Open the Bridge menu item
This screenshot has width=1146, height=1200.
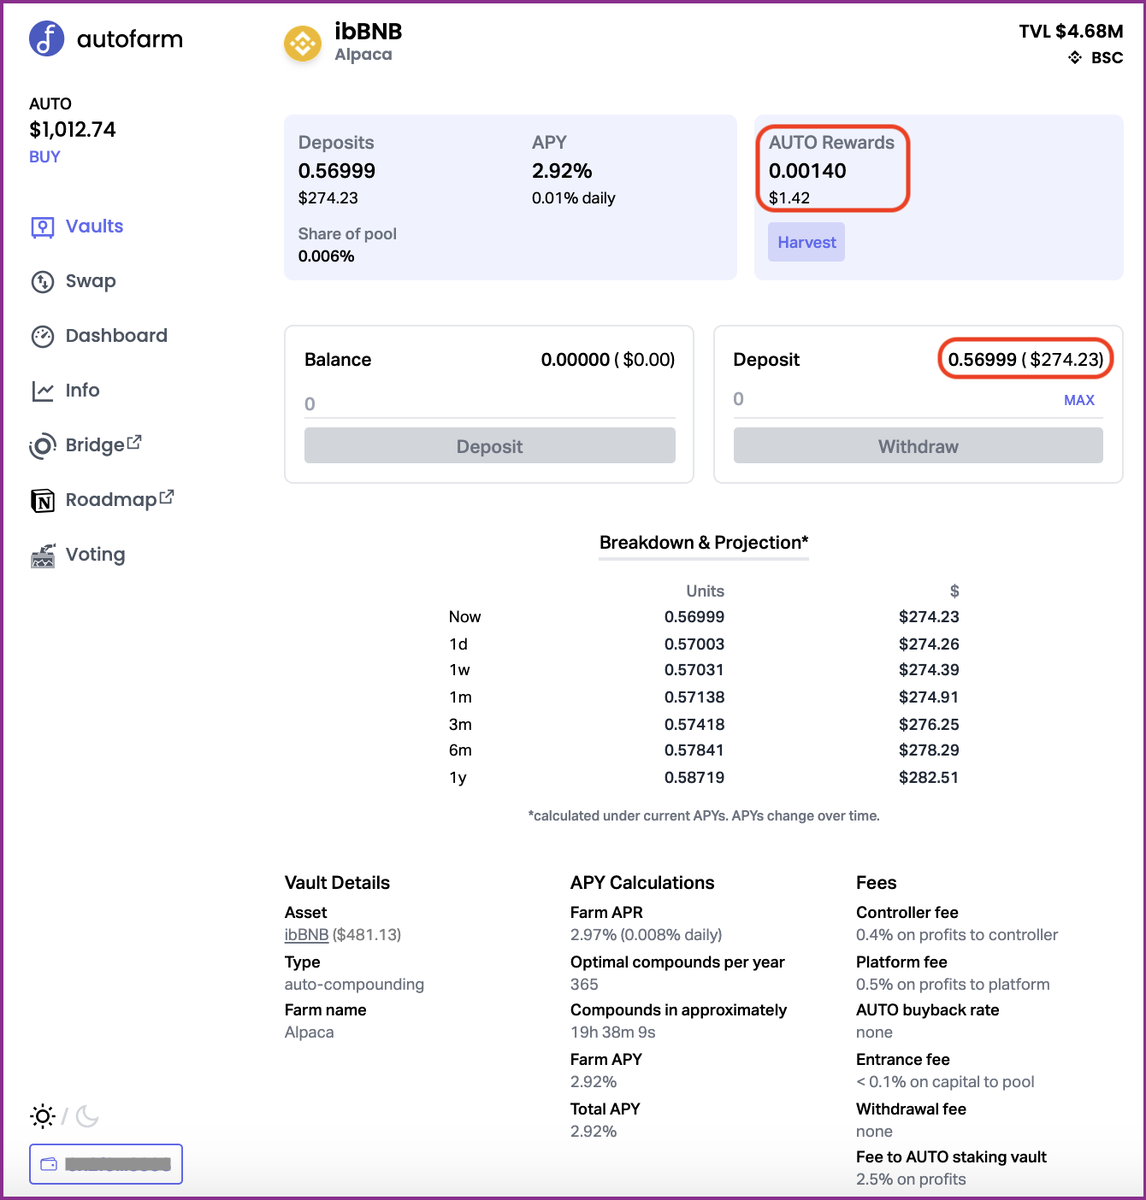[95, 445]
